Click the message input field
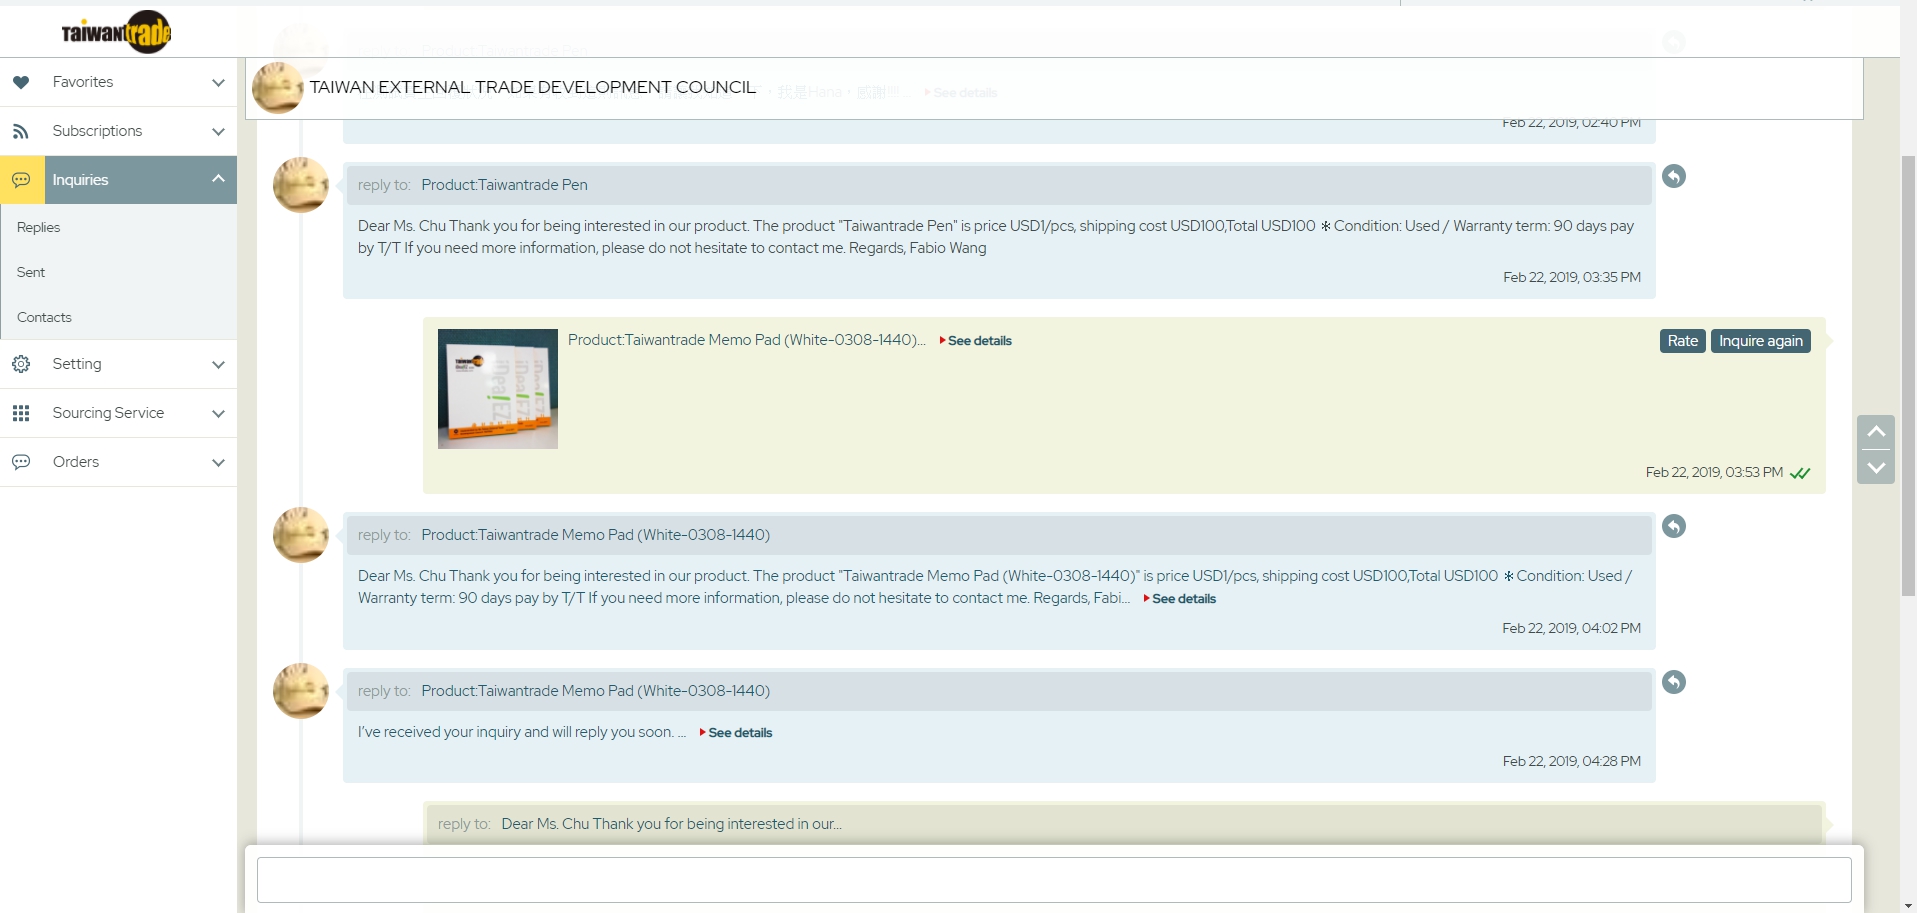 [x=1054, y=880]
